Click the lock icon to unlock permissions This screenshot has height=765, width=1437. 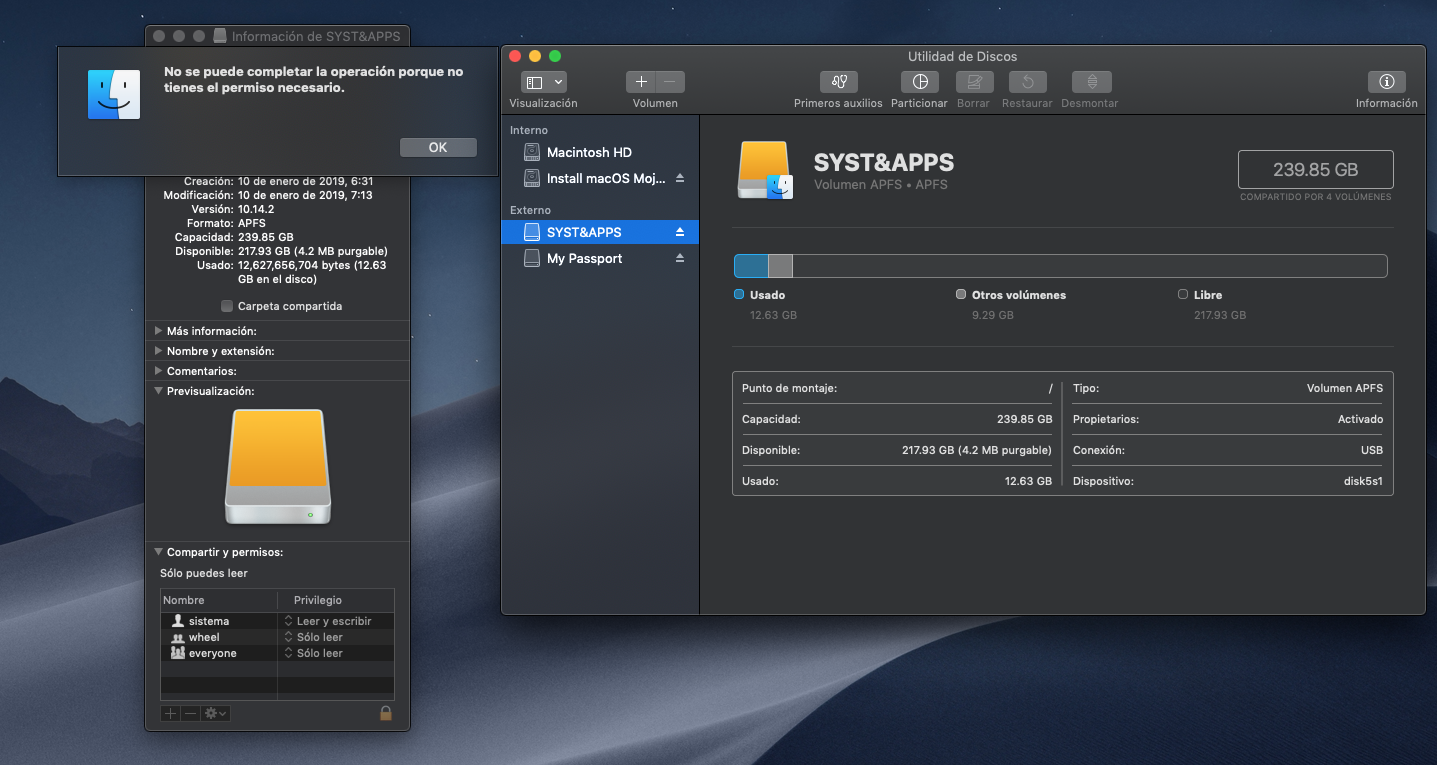tap(385, 713)
